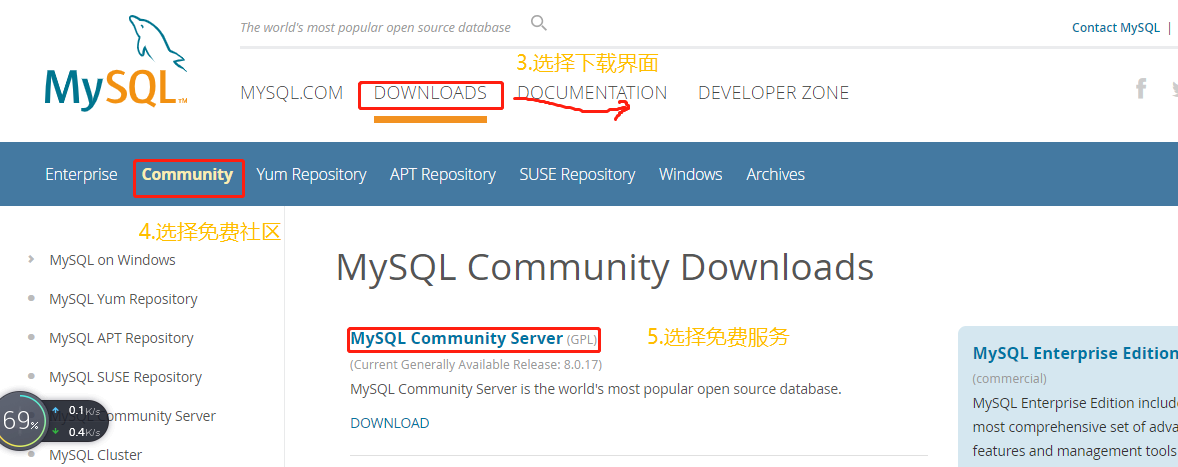This screenshot has width=1178, height=467.
Task: Click the network speed monitor widget
Action: pos(54,422)
